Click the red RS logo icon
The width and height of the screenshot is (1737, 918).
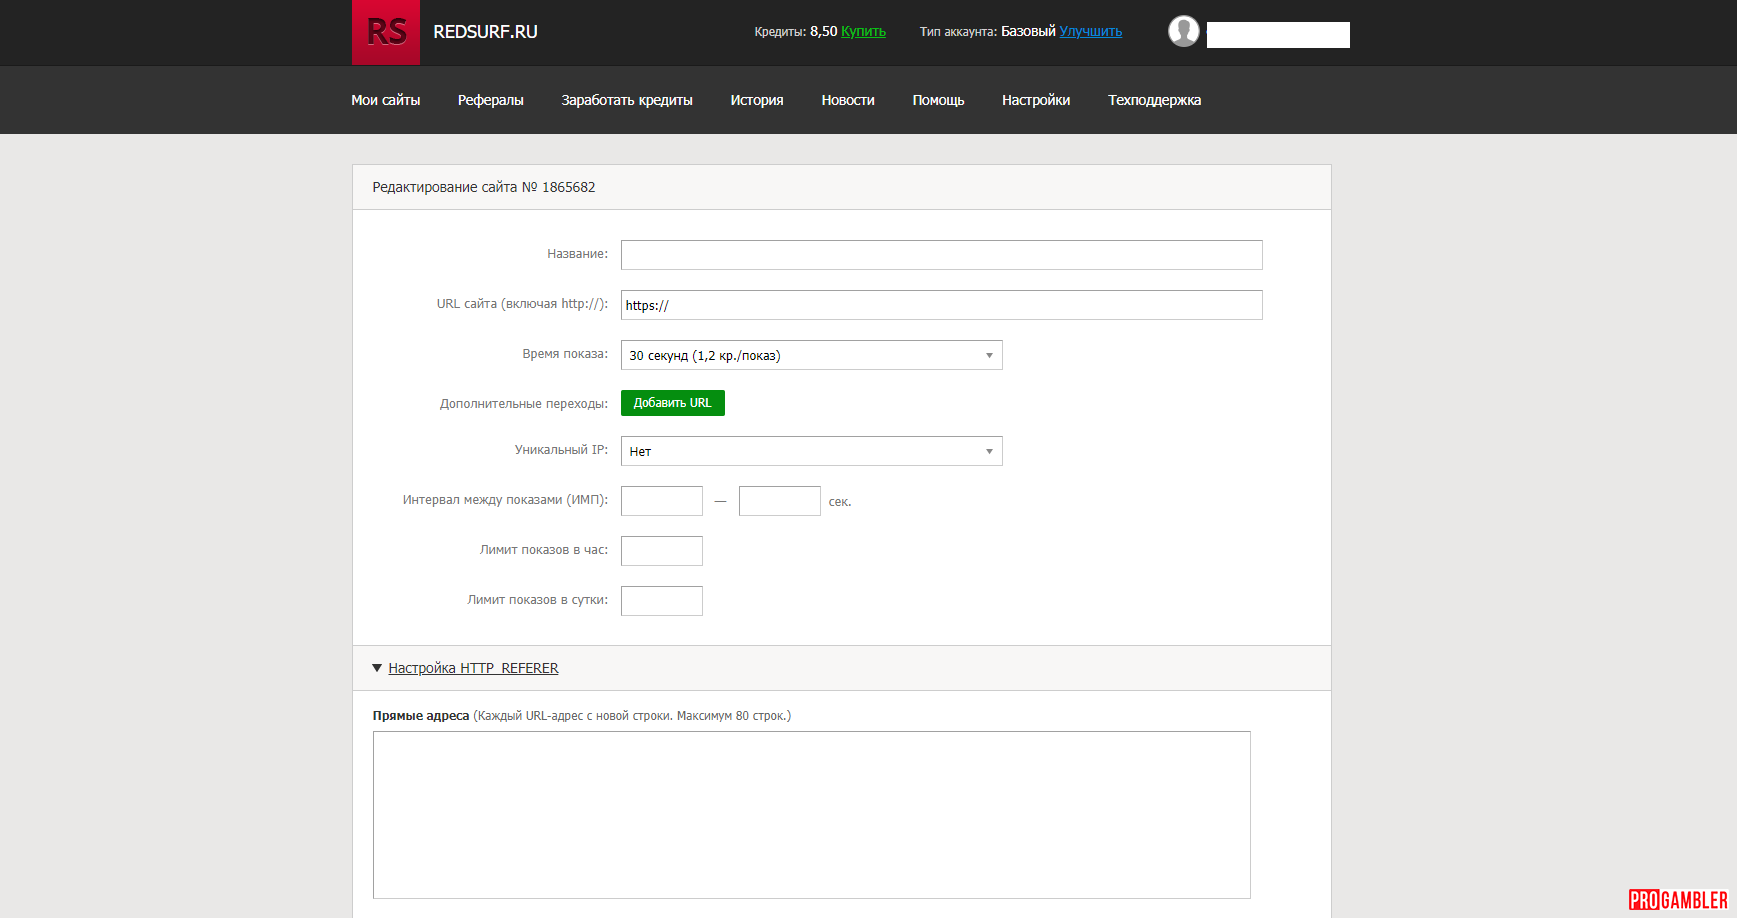tap(386, 32)
